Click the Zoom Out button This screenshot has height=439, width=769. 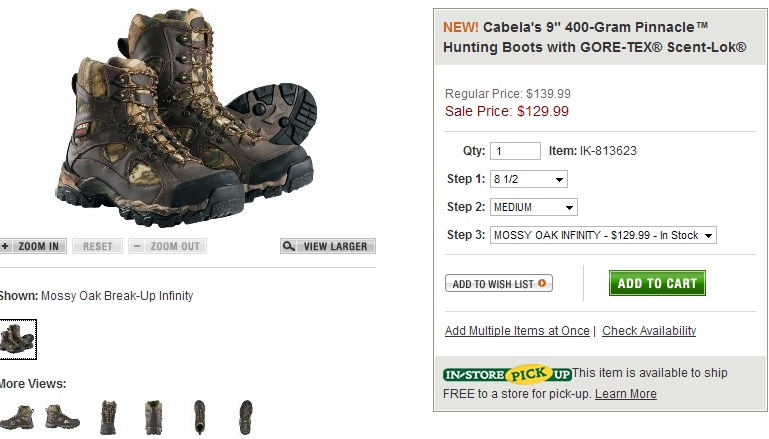click(x=167, y=246)
